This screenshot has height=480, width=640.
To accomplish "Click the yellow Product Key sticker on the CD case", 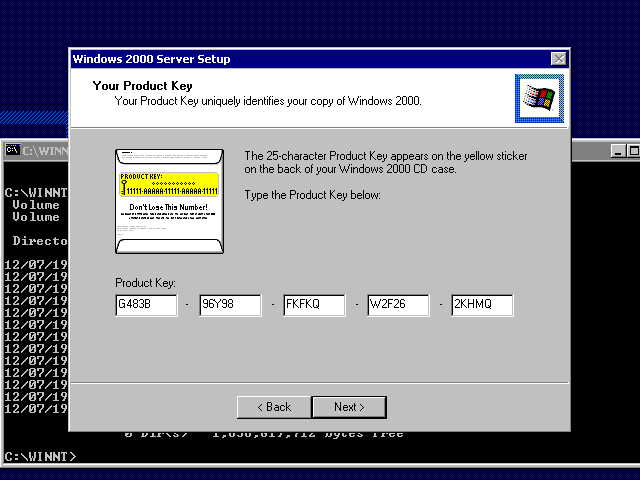I will pyautogui.click(x=168, y=185).
